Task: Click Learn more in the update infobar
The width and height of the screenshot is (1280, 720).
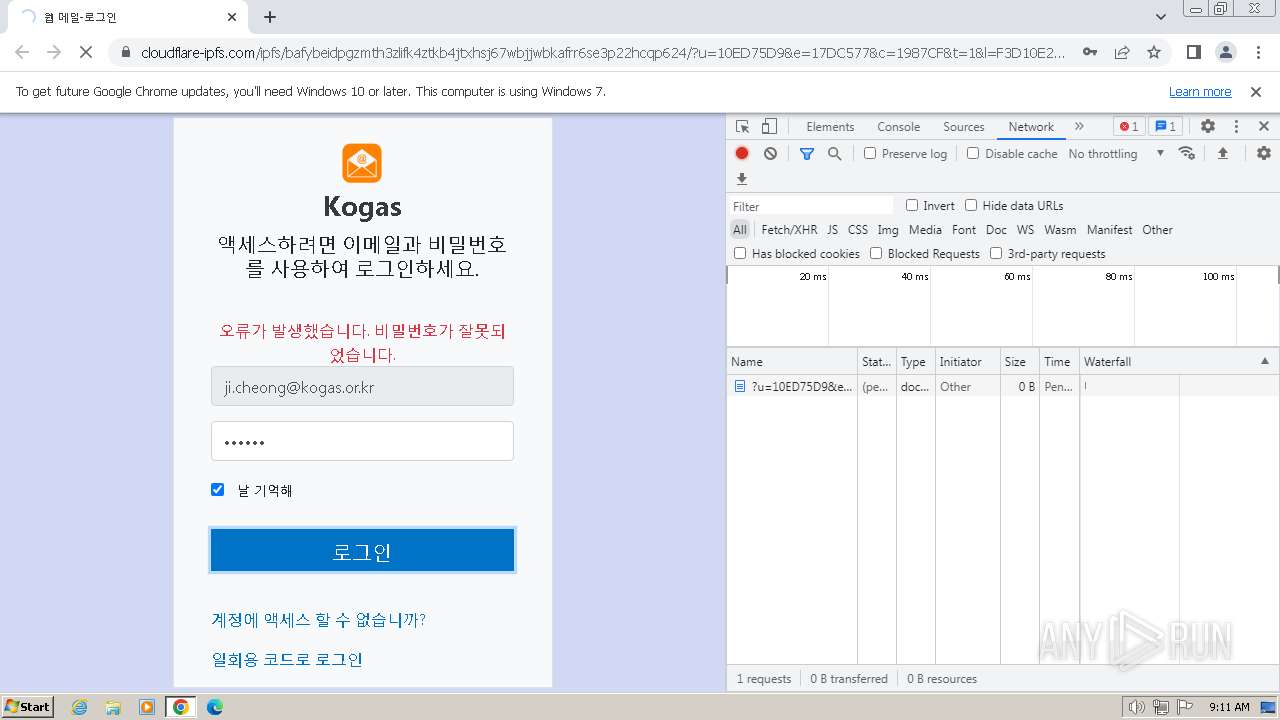Action: (x=1200, y=92)
